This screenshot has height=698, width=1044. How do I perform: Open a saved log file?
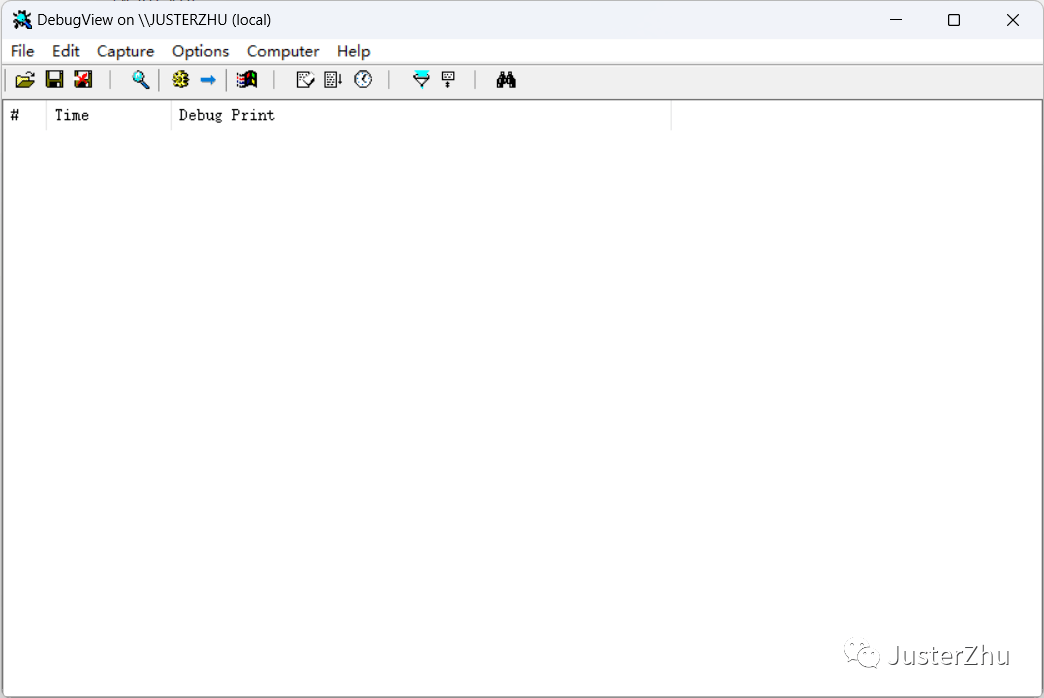click(x=25, y=79)
